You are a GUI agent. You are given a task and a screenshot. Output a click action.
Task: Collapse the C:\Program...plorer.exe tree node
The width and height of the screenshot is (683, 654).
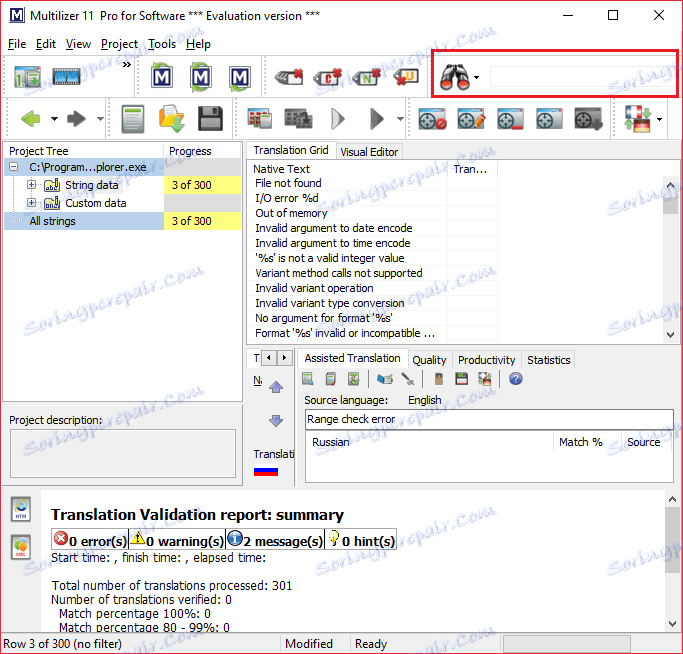pos(14,167)
